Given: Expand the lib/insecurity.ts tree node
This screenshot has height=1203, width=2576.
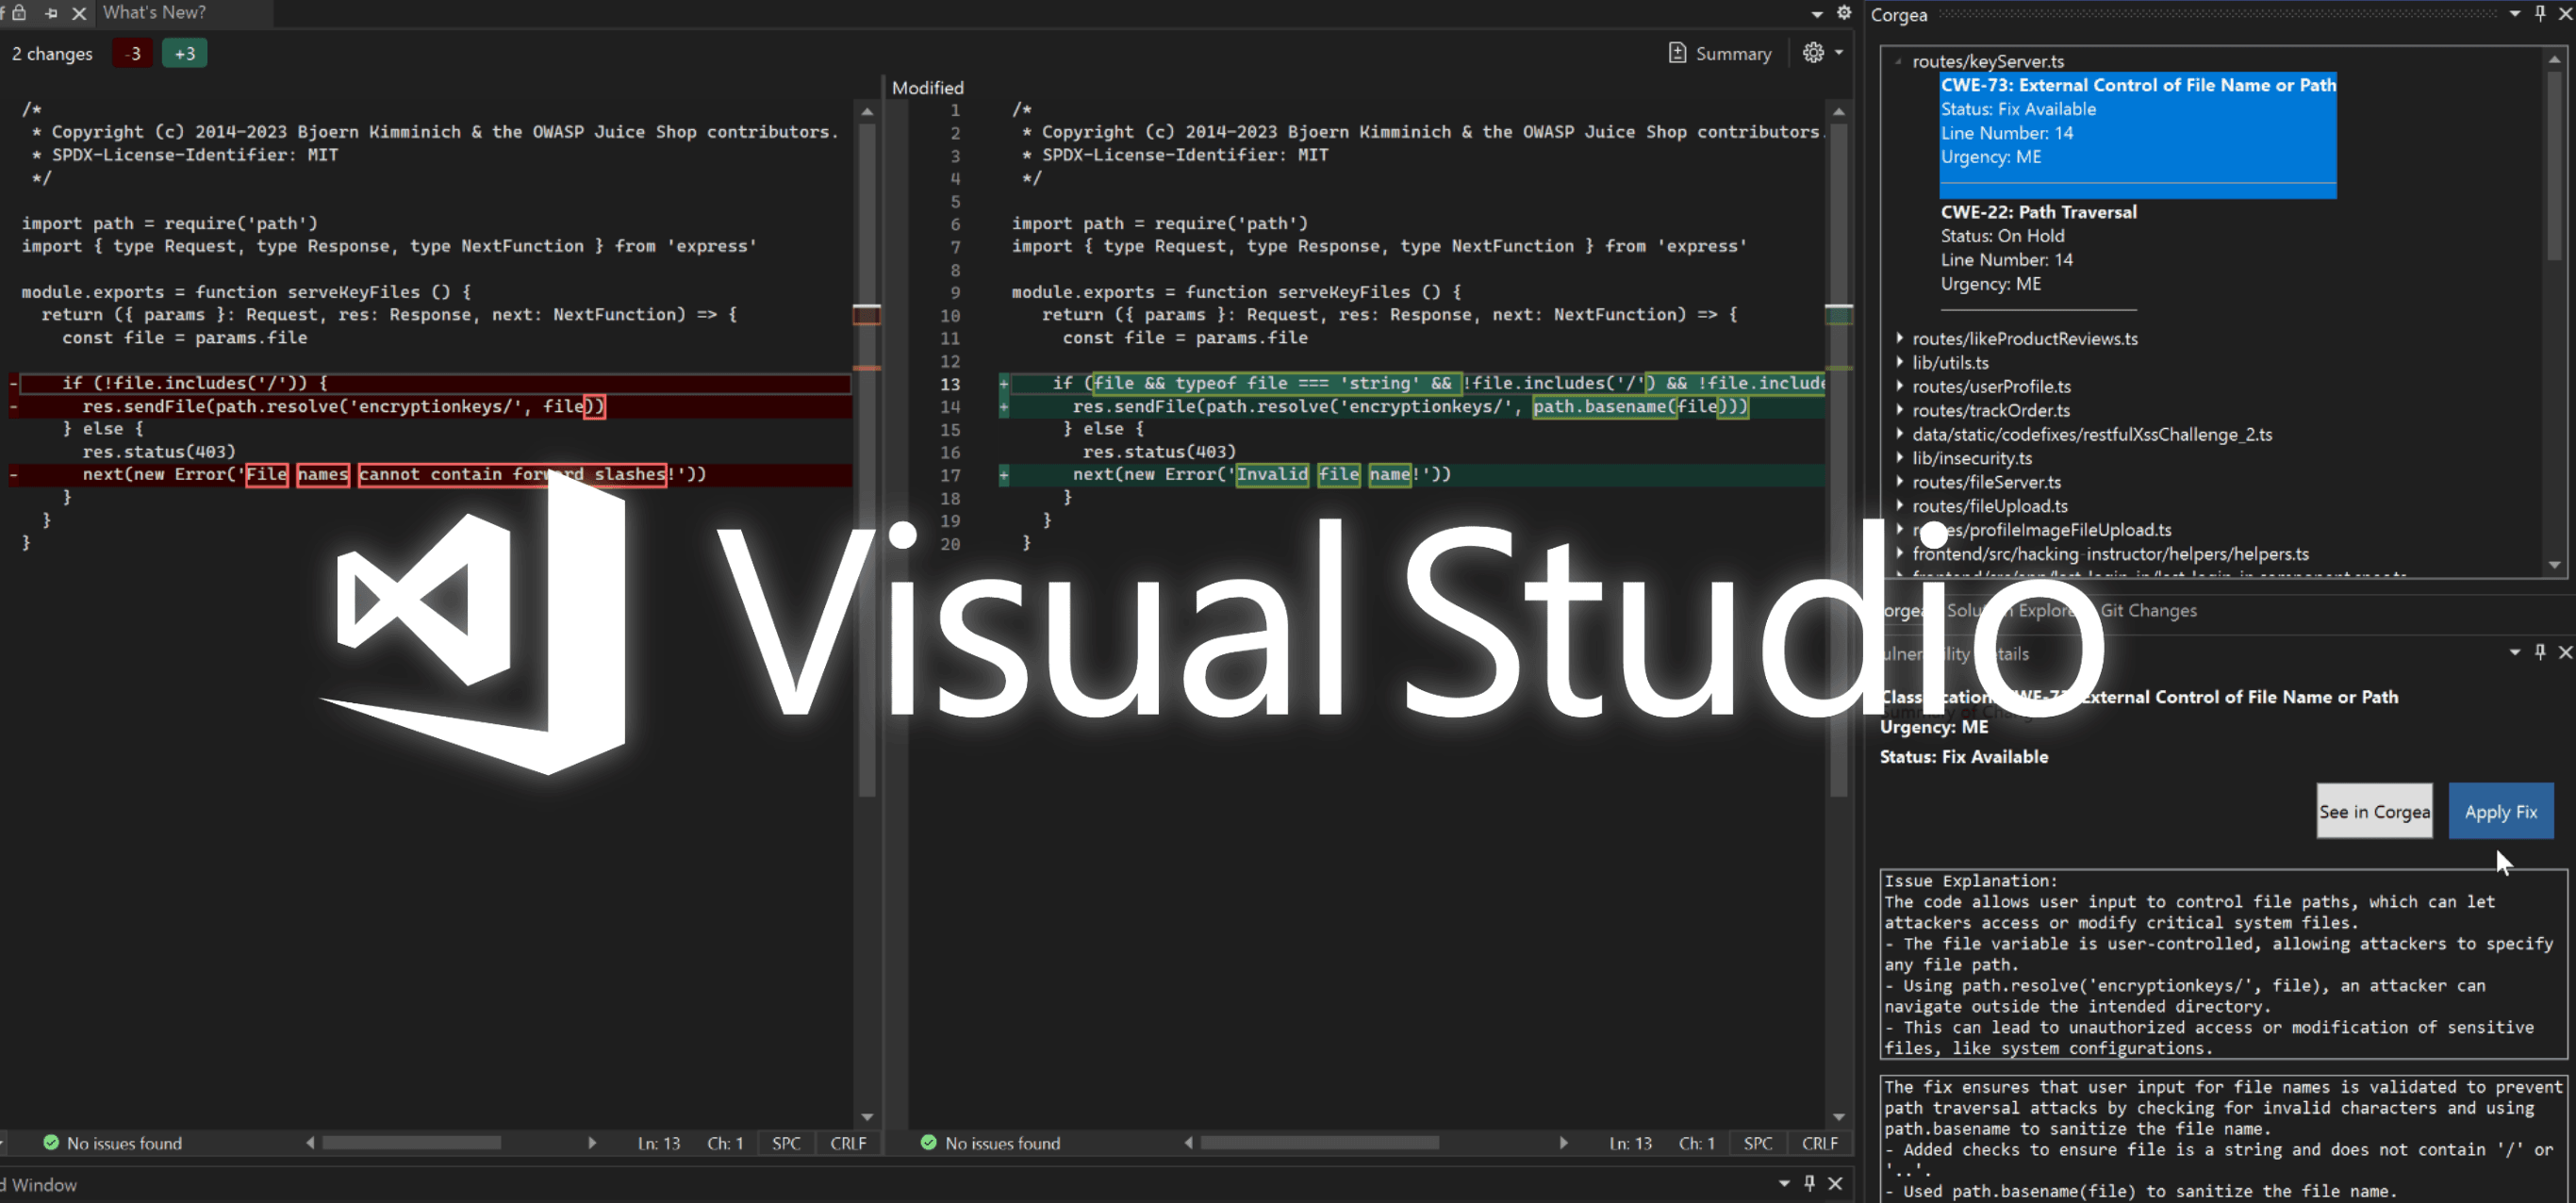Looking at the screenshot, I should click(1899, 457).
